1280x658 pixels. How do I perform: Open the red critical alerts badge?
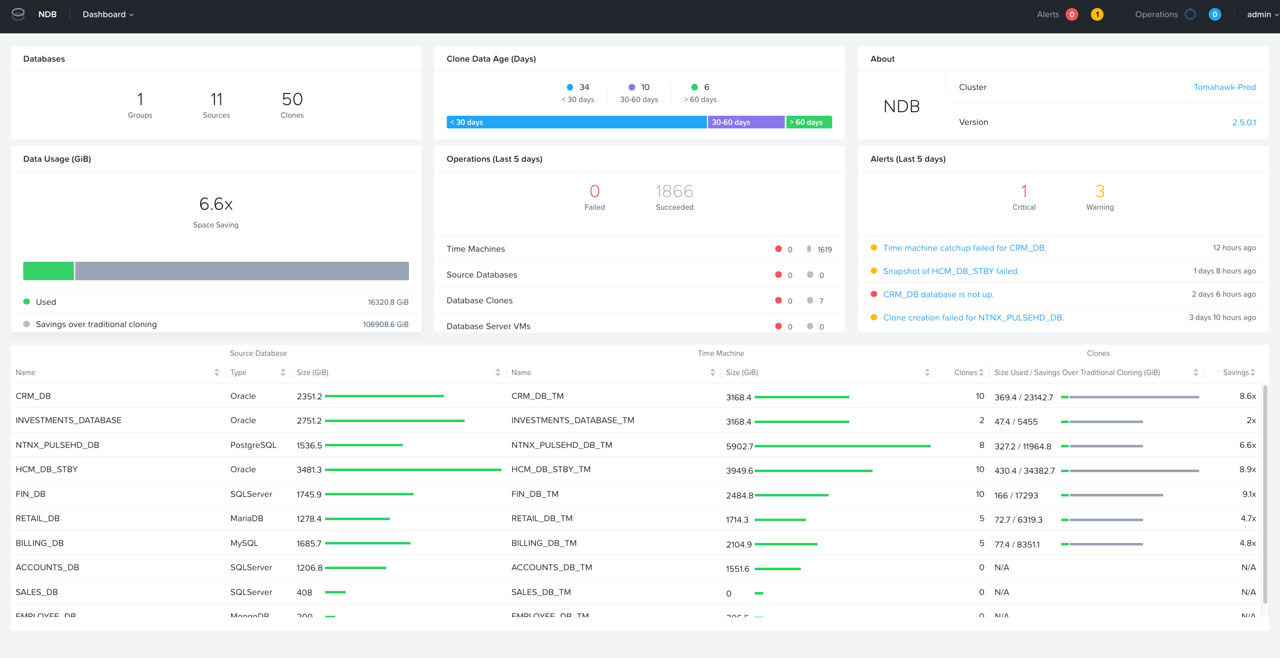pos(1072,15)
